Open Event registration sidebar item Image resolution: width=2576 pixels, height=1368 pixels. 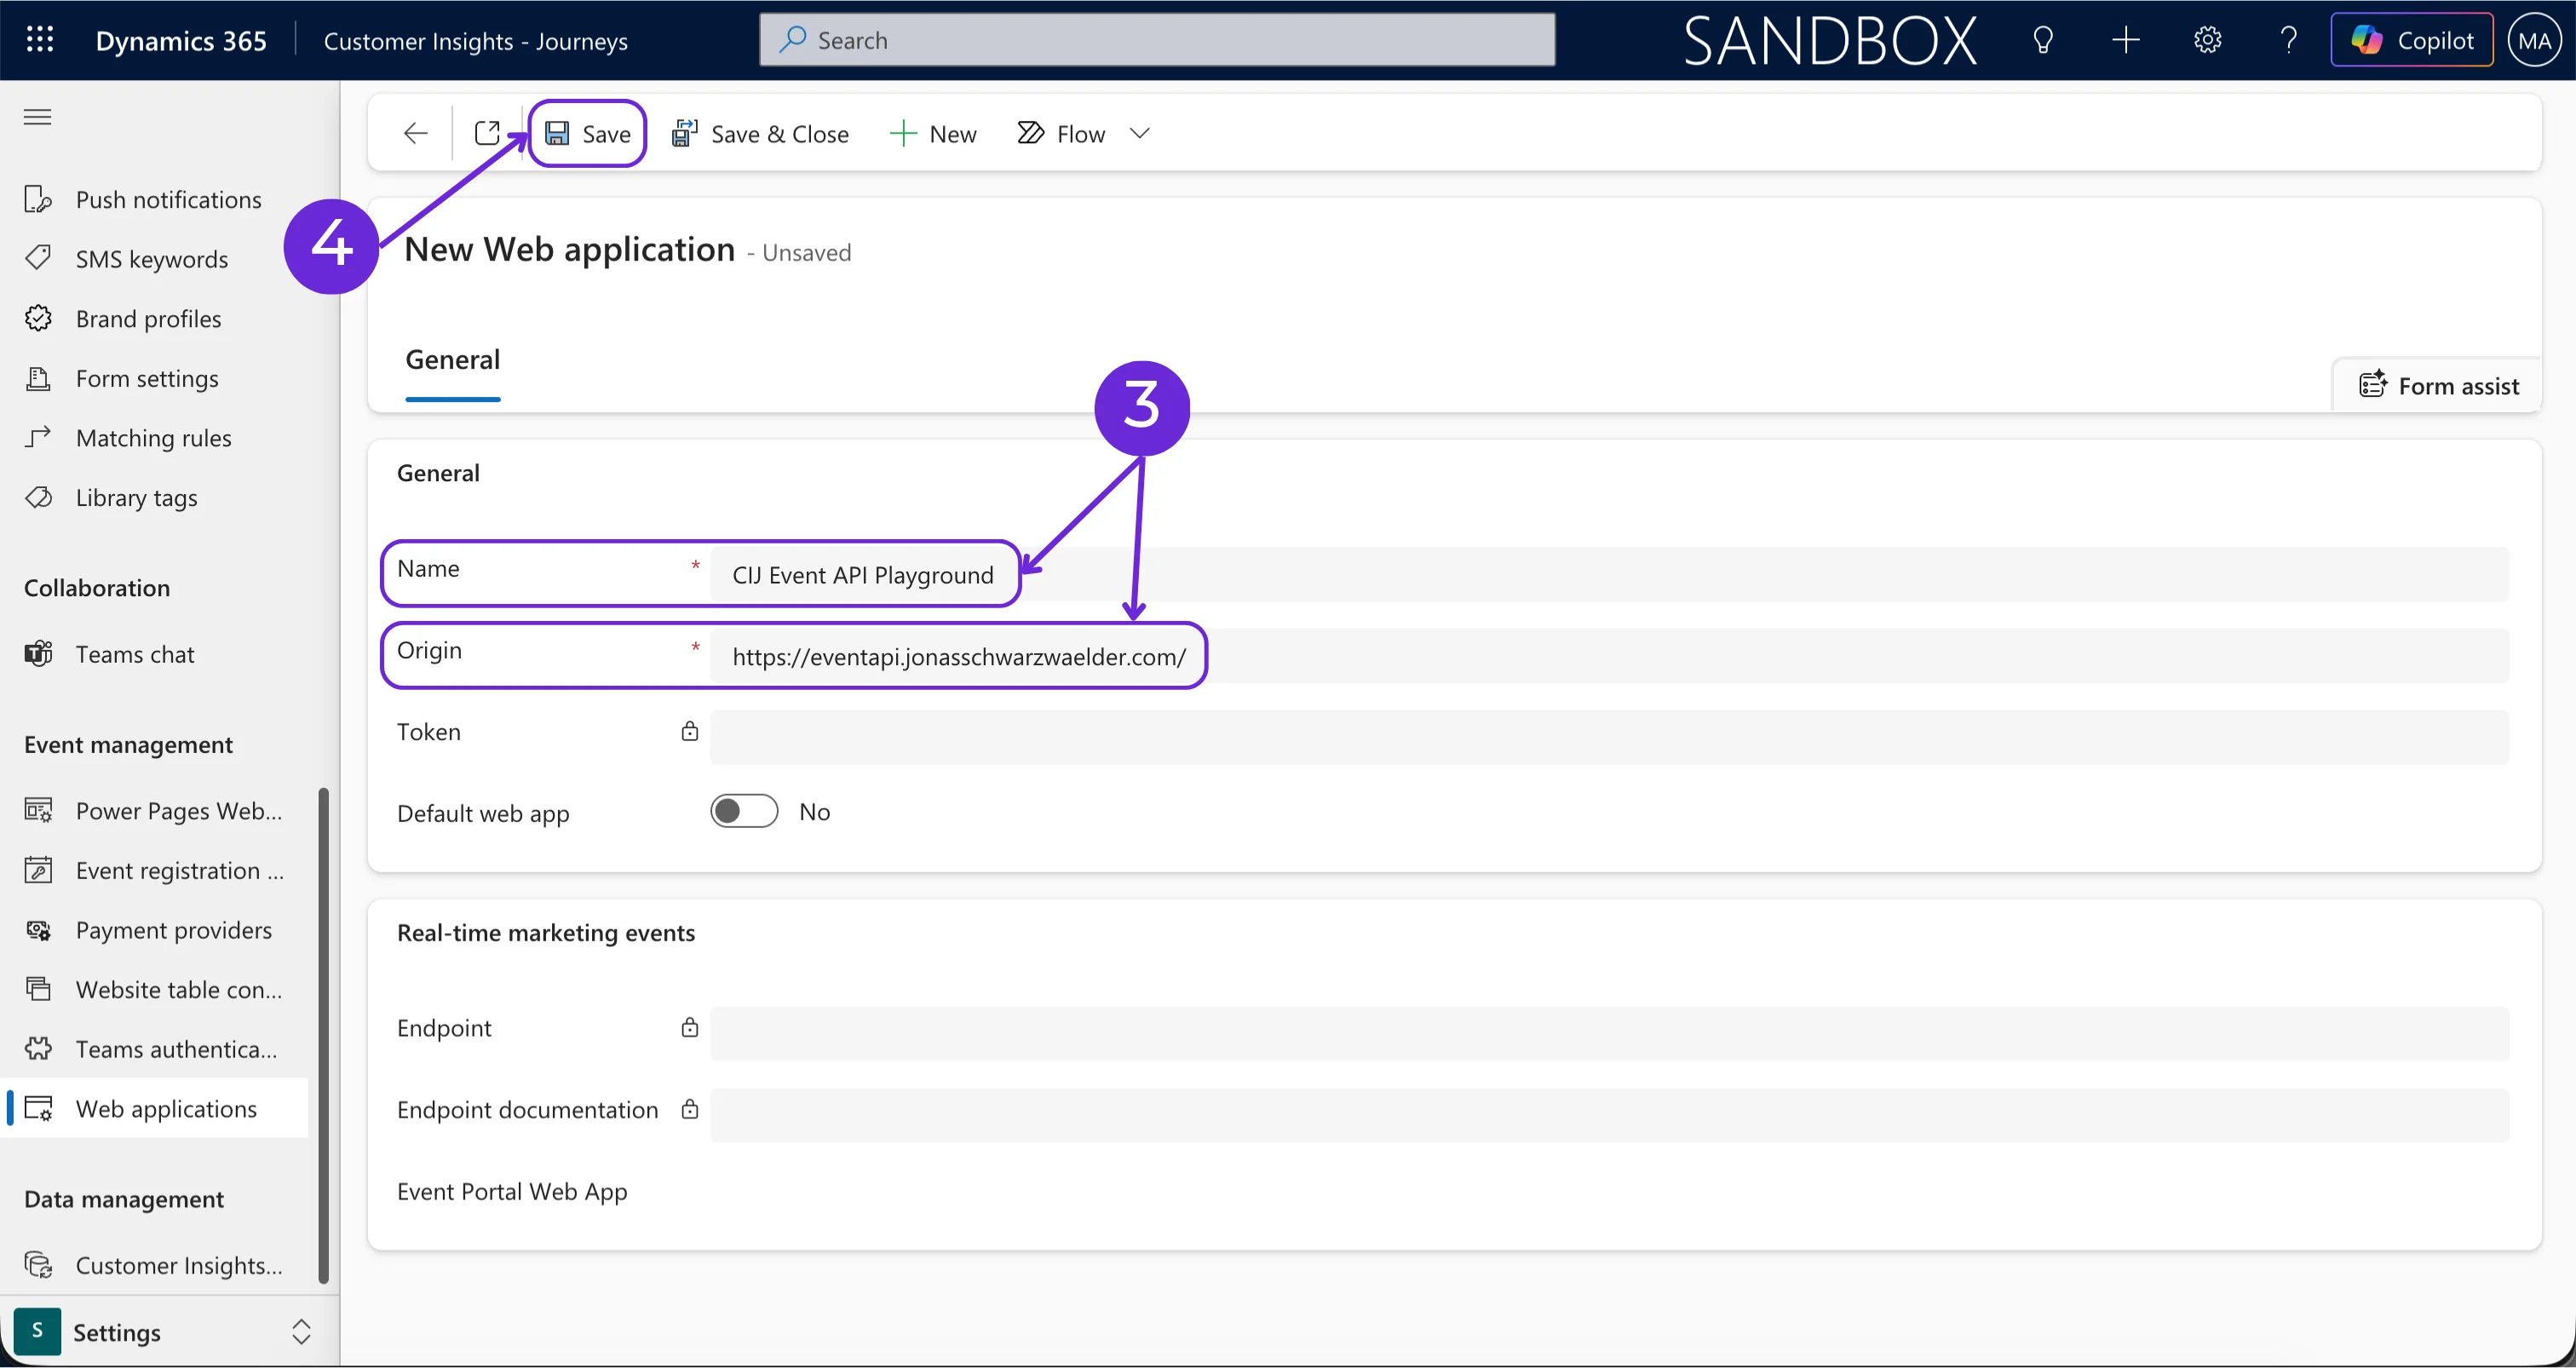tap(155, 870)
